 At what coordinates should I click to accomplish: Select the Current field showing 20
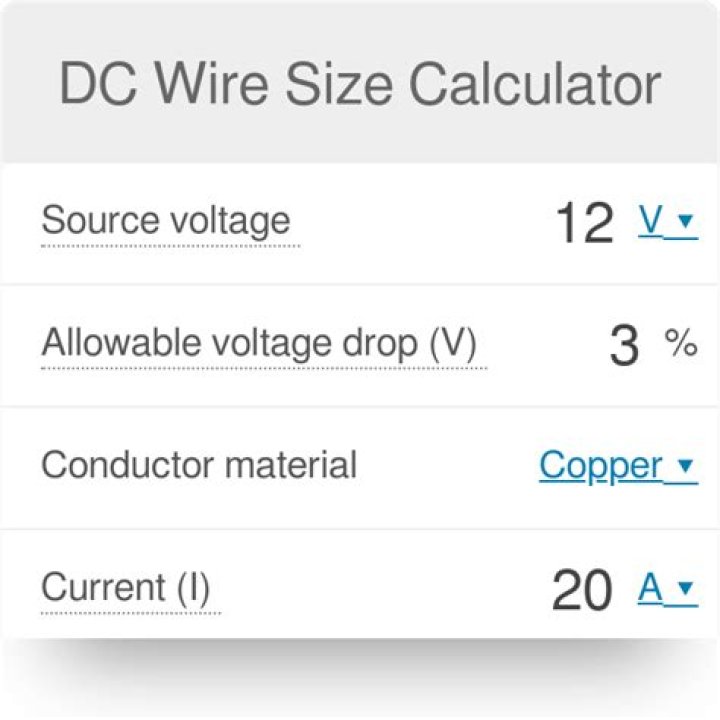point(581,590)
